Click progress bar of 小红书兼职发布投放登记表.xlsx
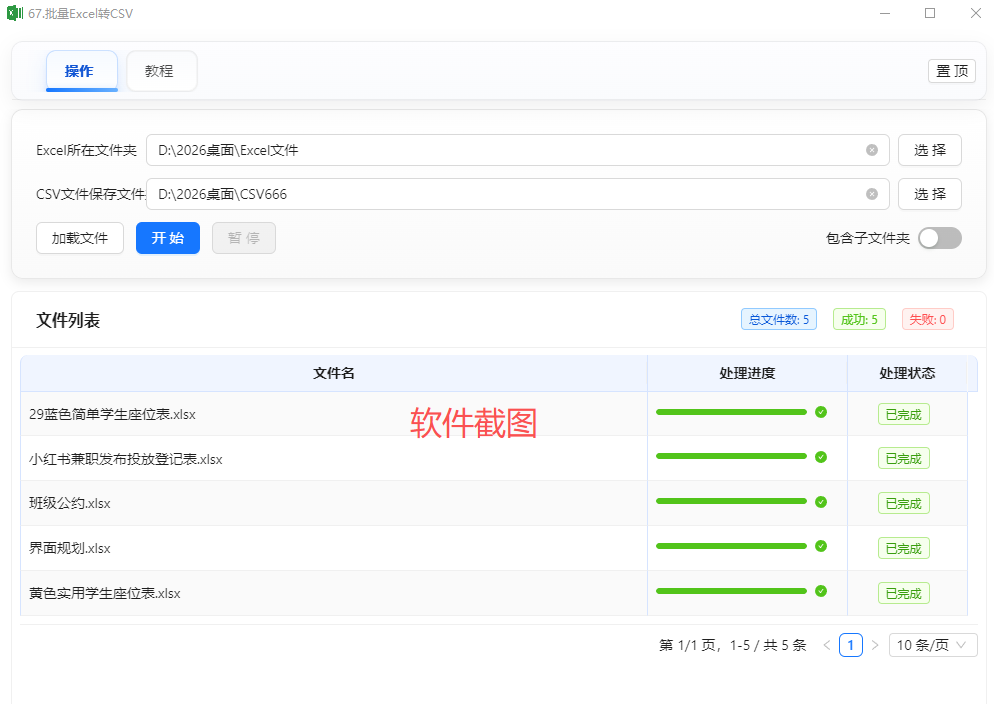Image resolution: width=994 pixels, height=704 pixels. pos(731,456)
